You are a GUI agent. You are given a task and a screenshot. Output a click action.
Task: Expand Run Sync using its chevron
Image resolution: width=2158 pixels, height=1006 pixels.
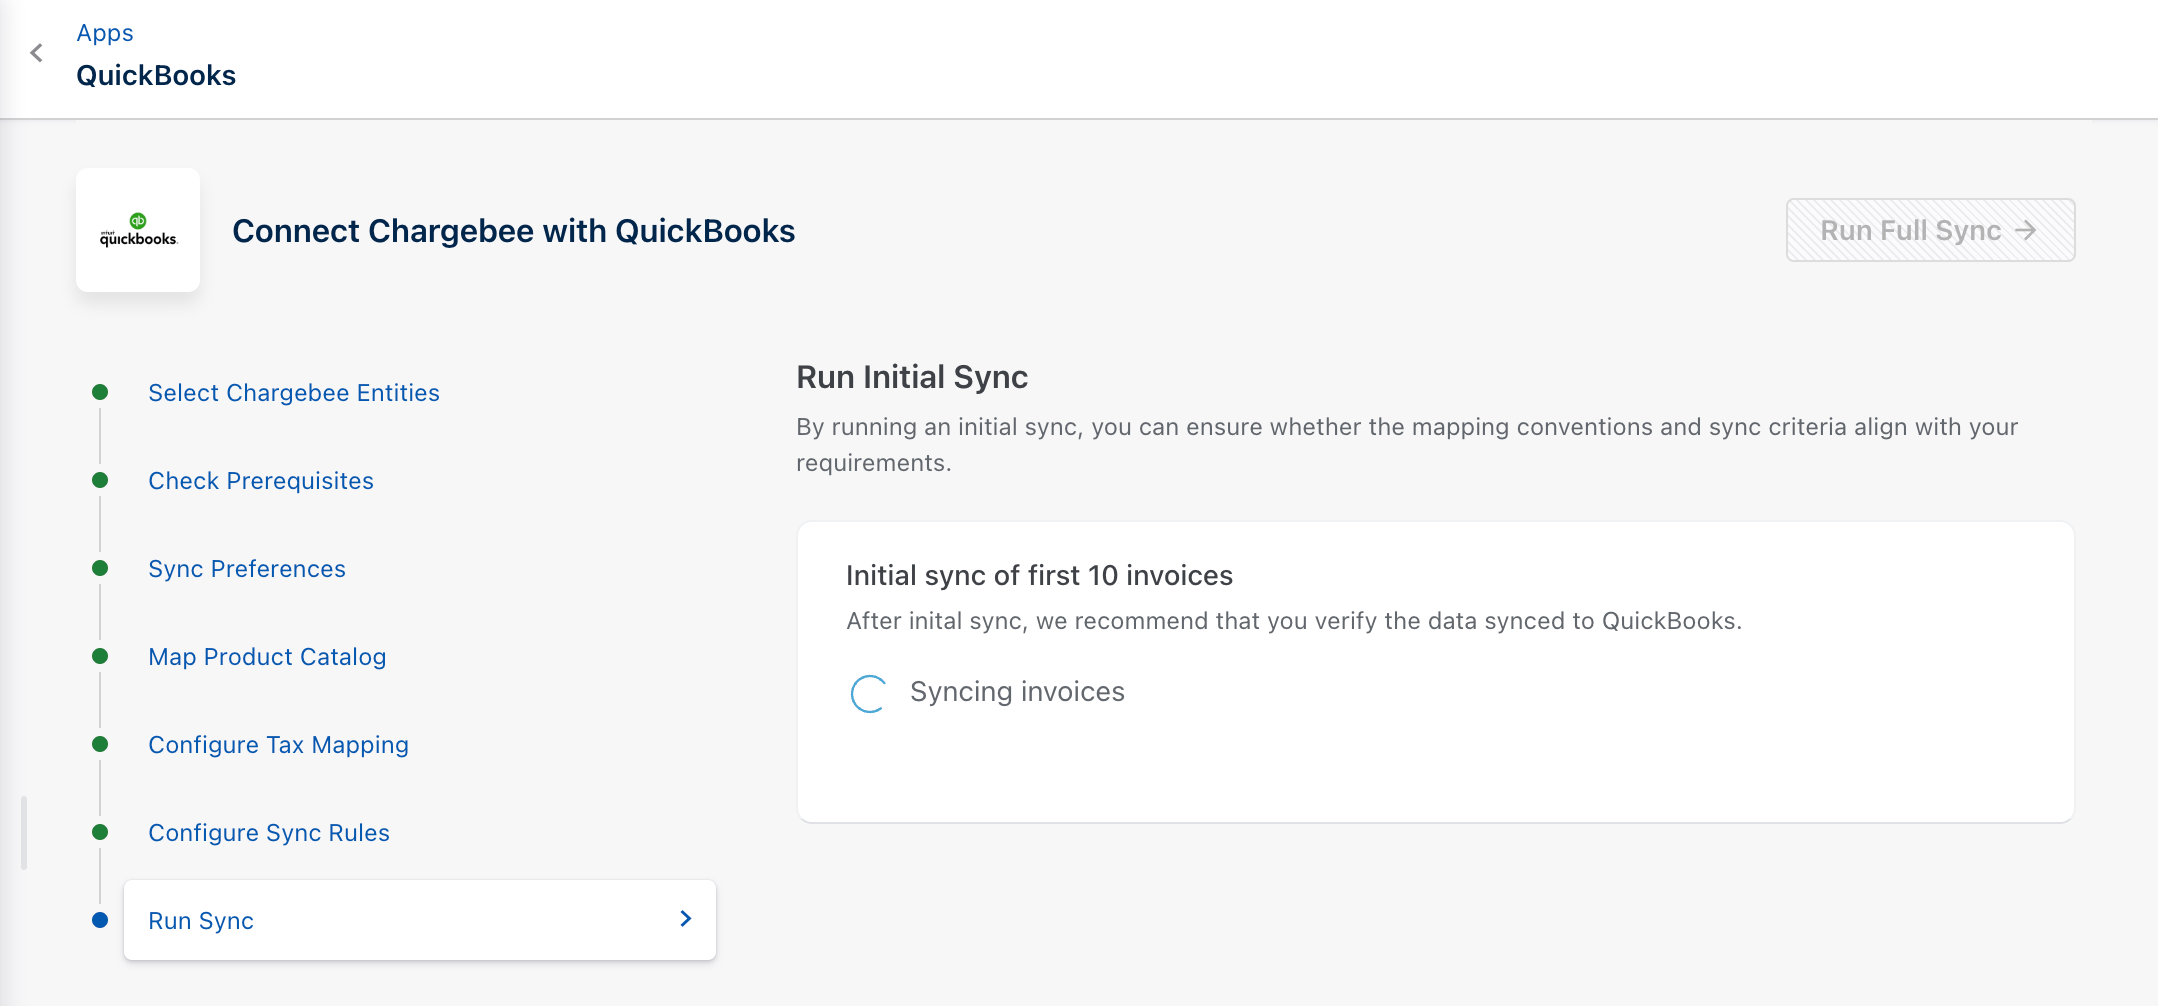click(686, 919)
